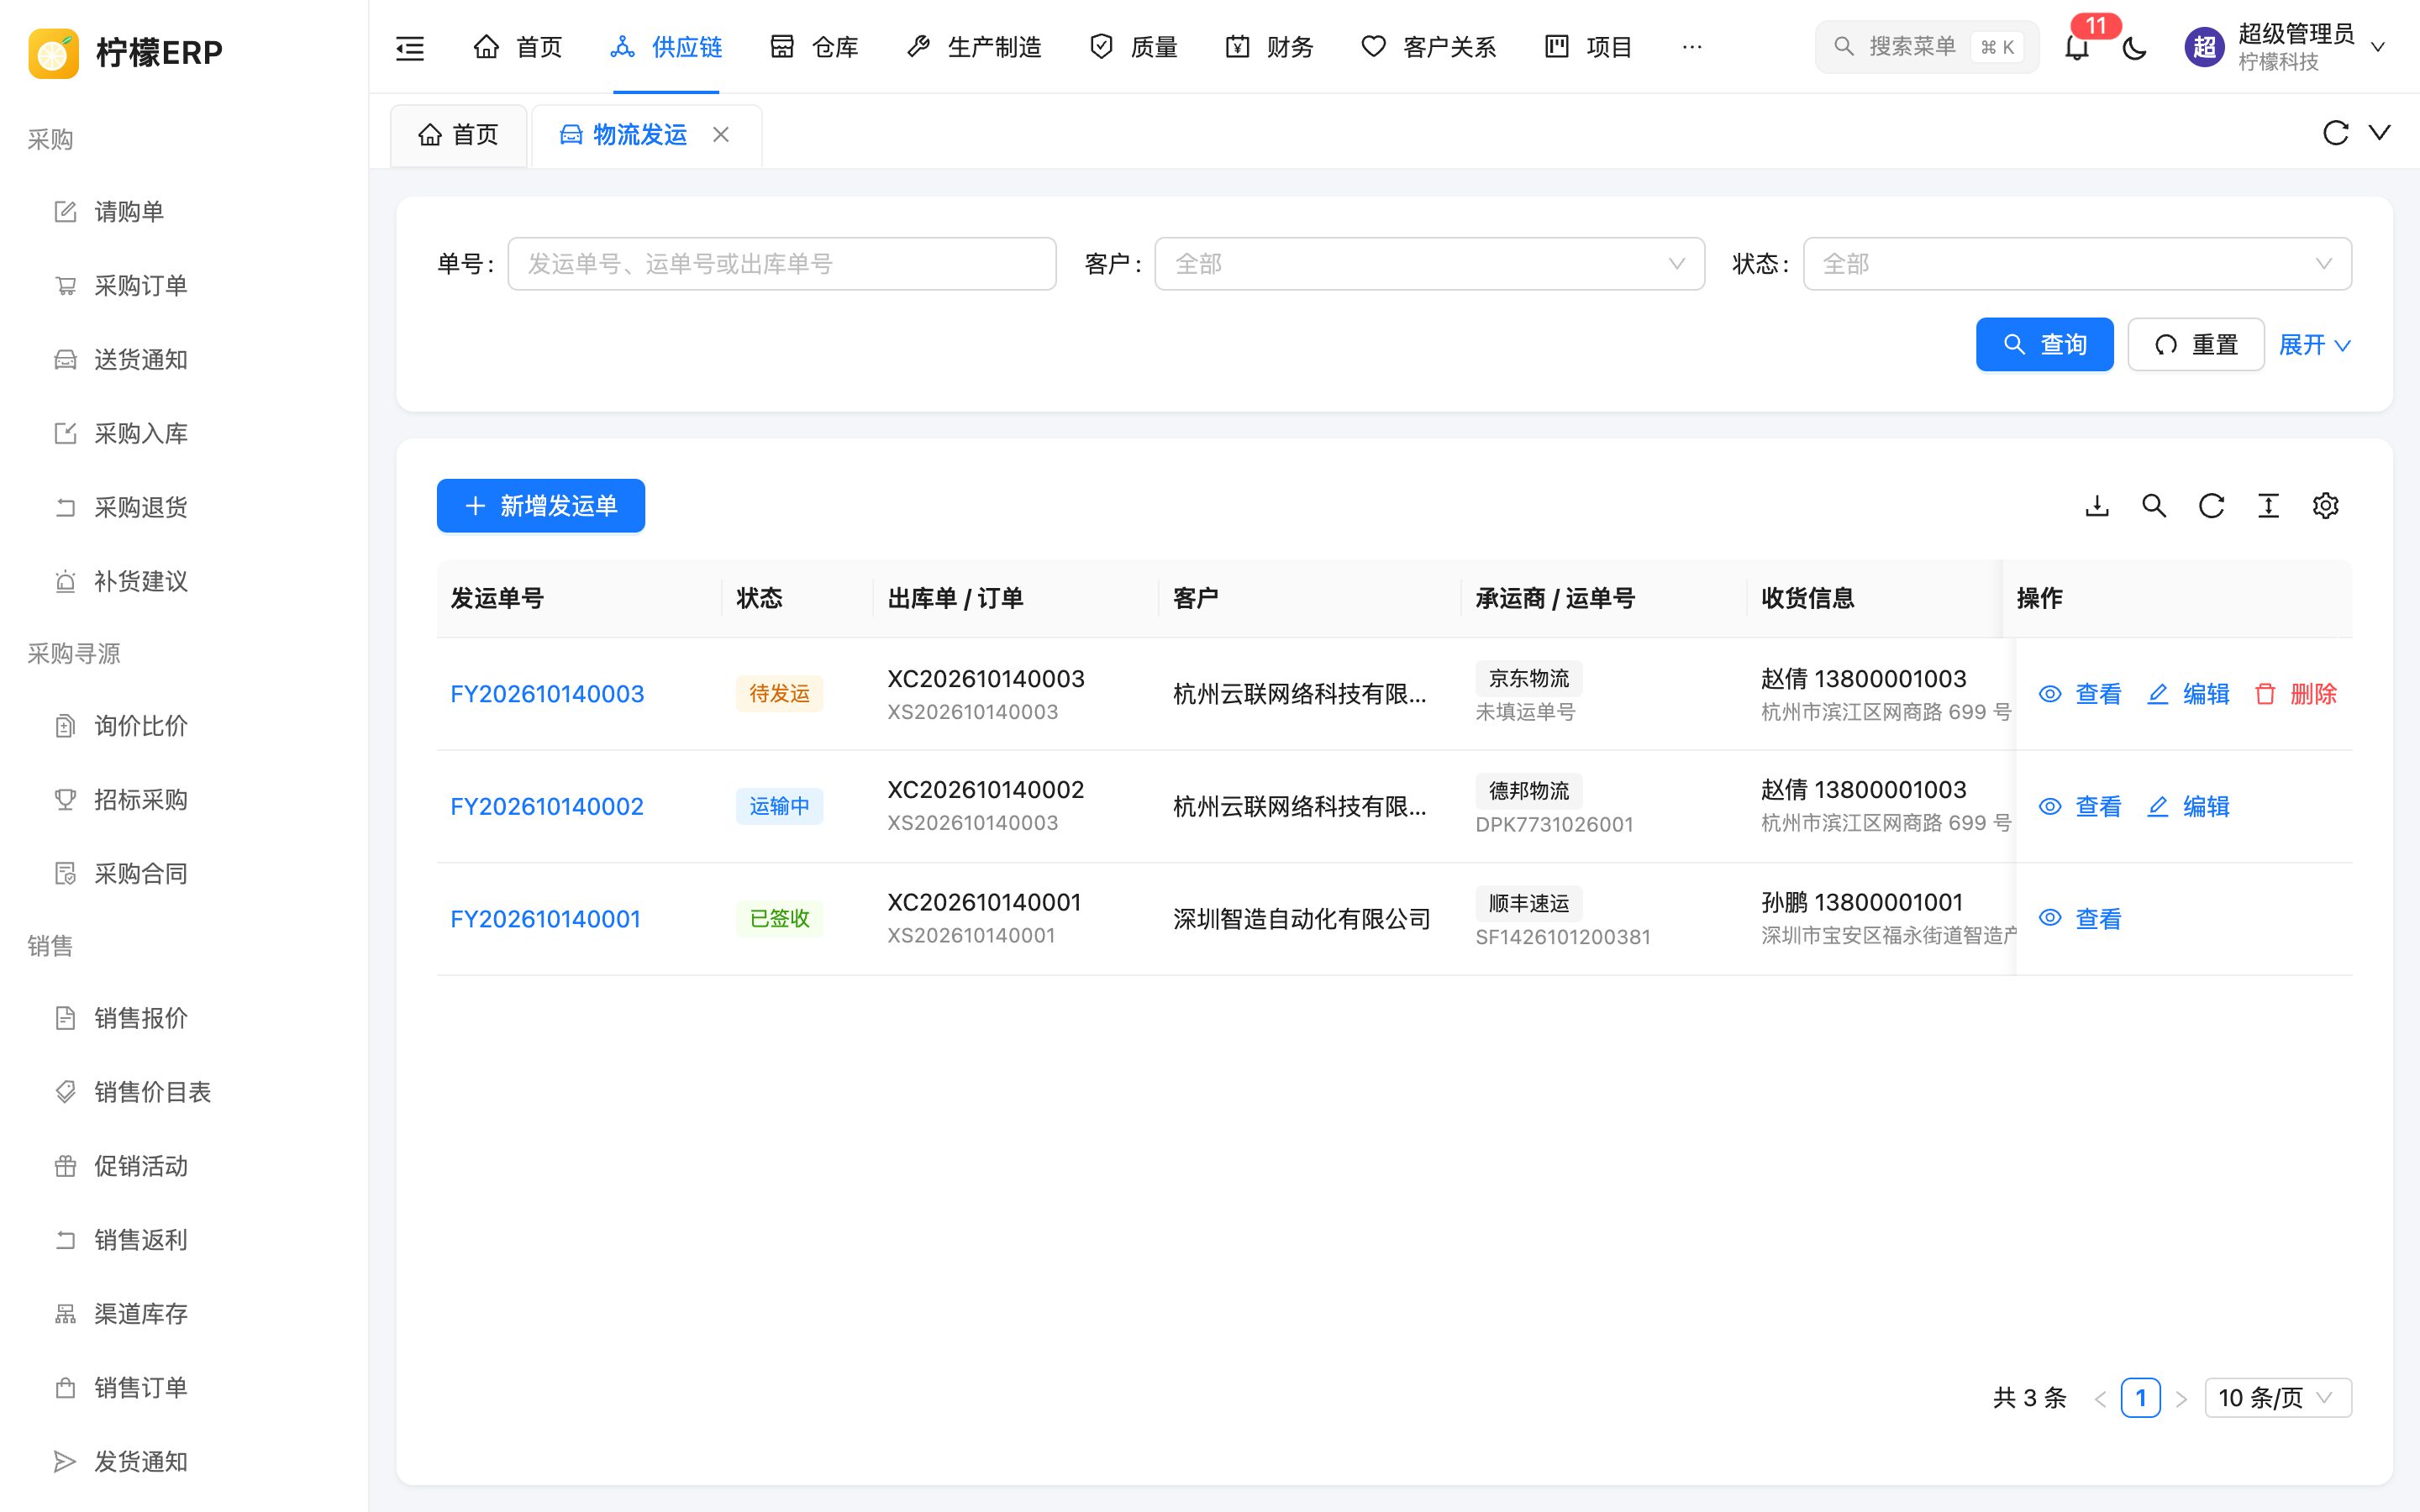Viewport: 2420px width, 1512px height.
Task: Open the 客户 filter dropdown
Action: (1429, 264)
